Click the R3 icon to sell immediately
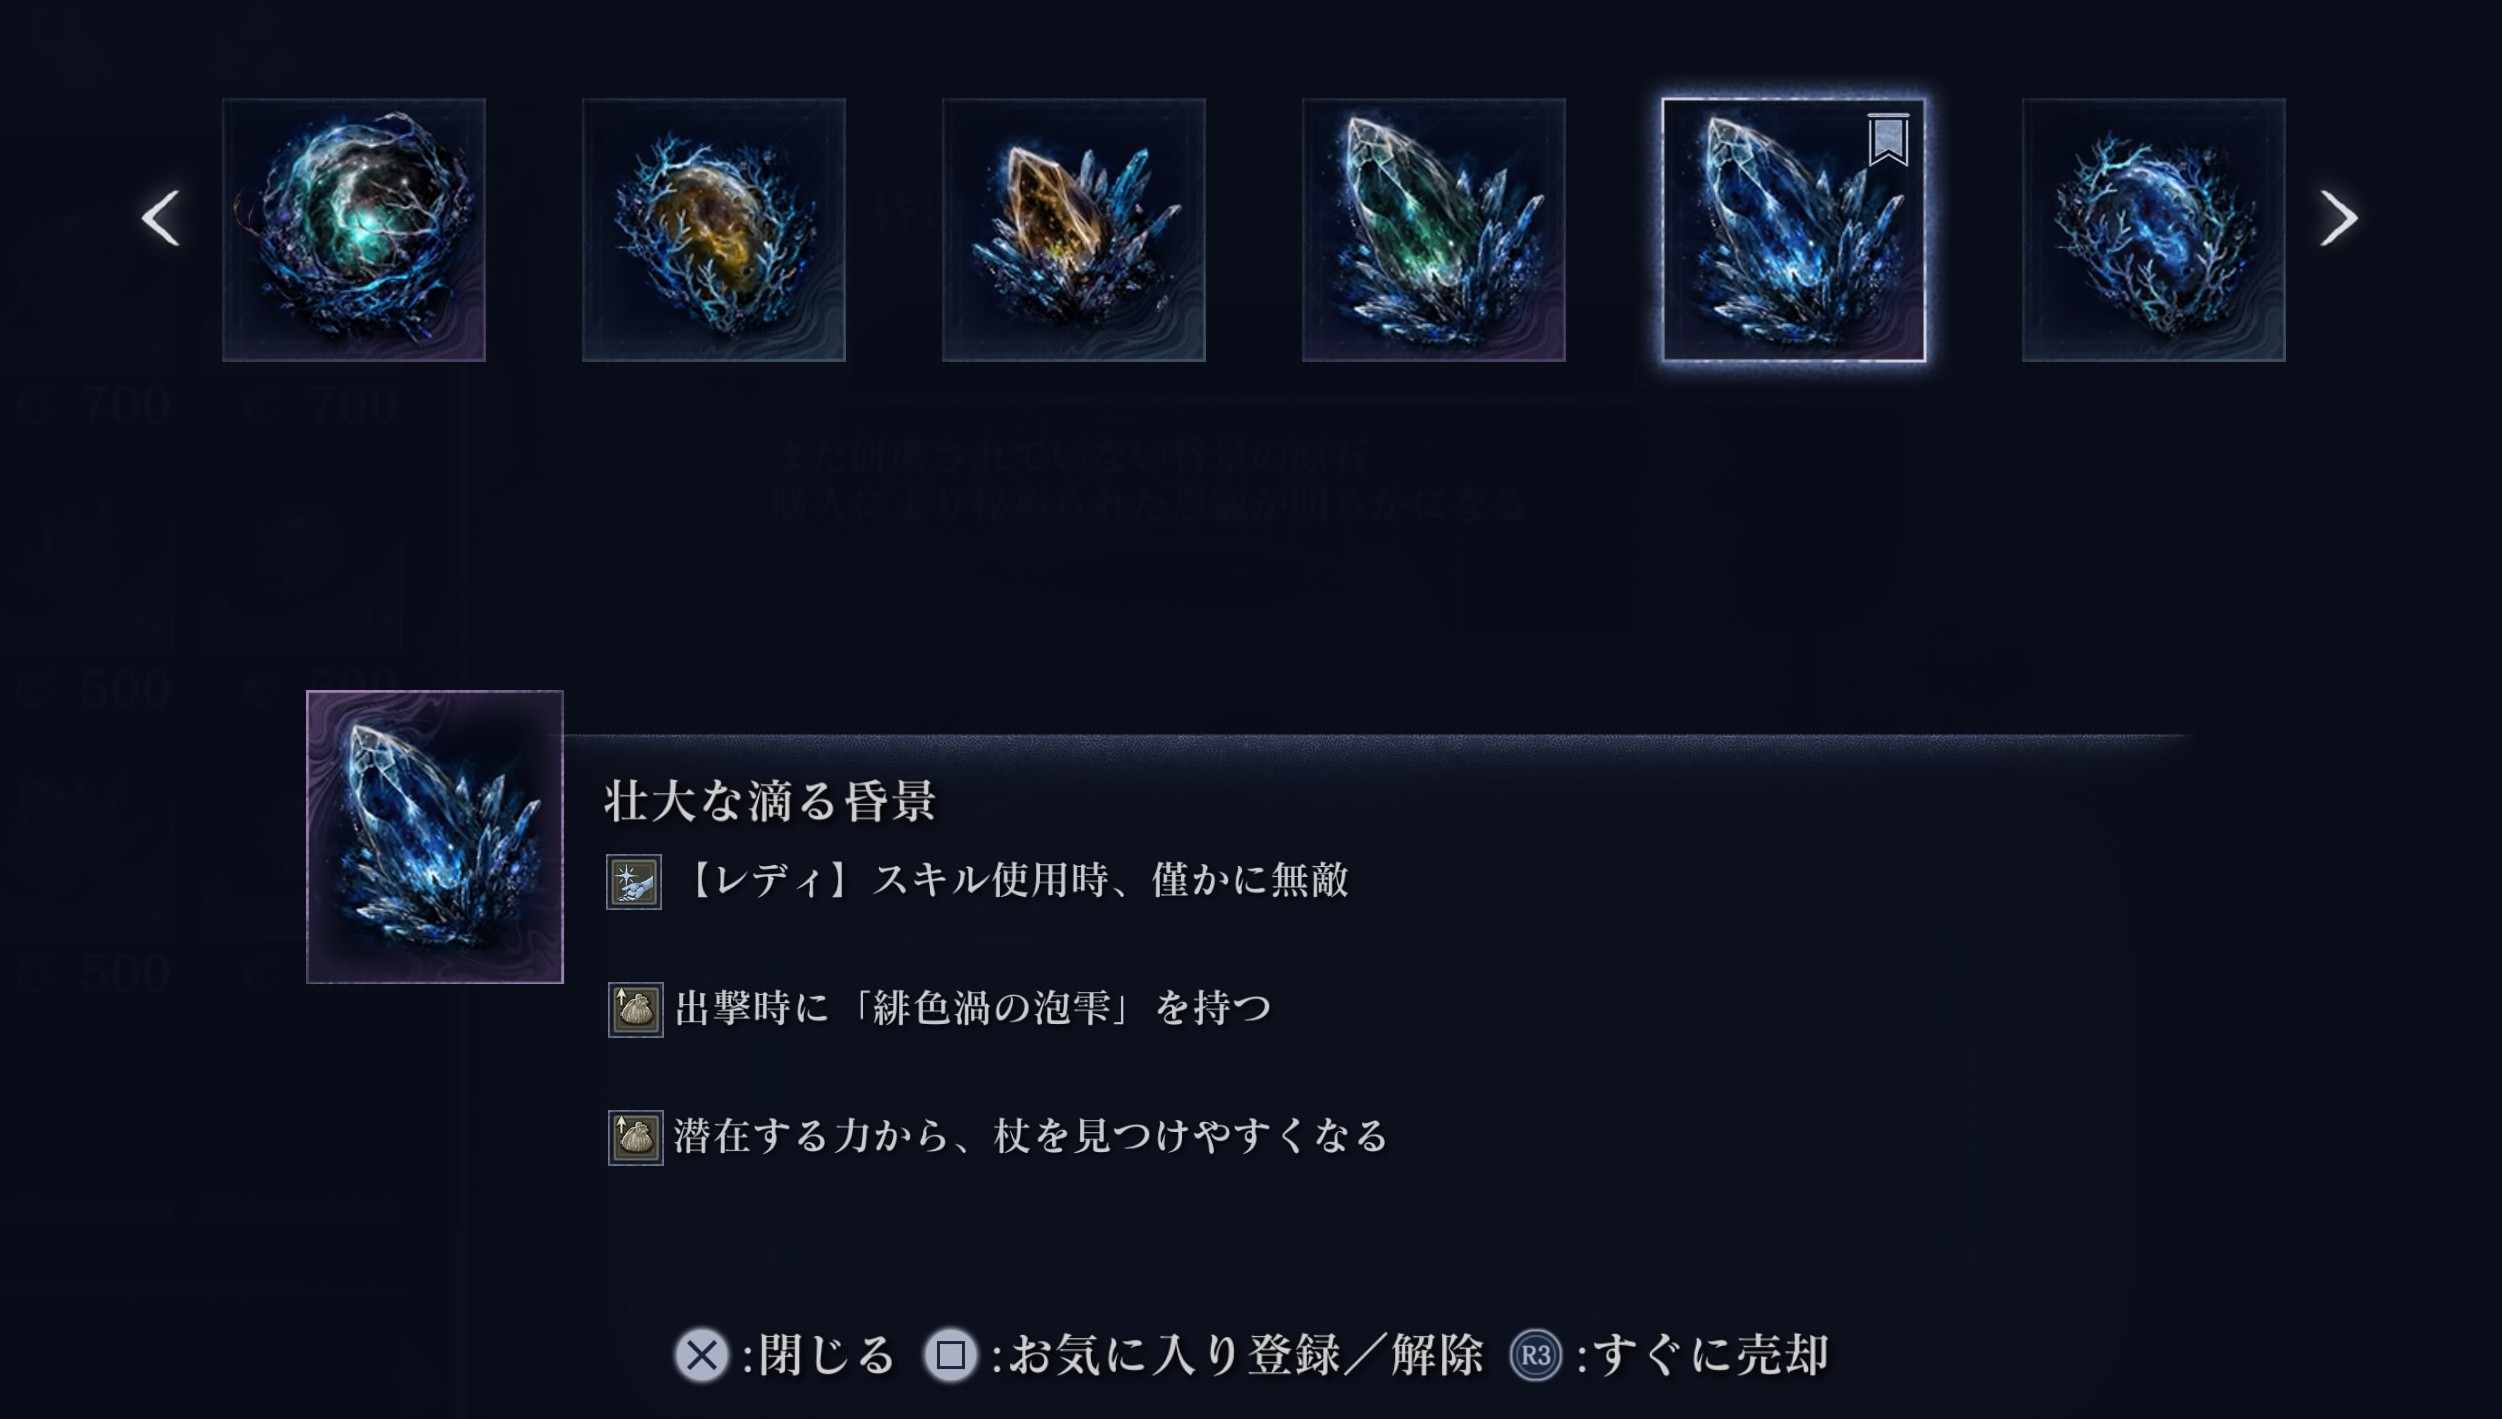 (x=1535, y=1356)
